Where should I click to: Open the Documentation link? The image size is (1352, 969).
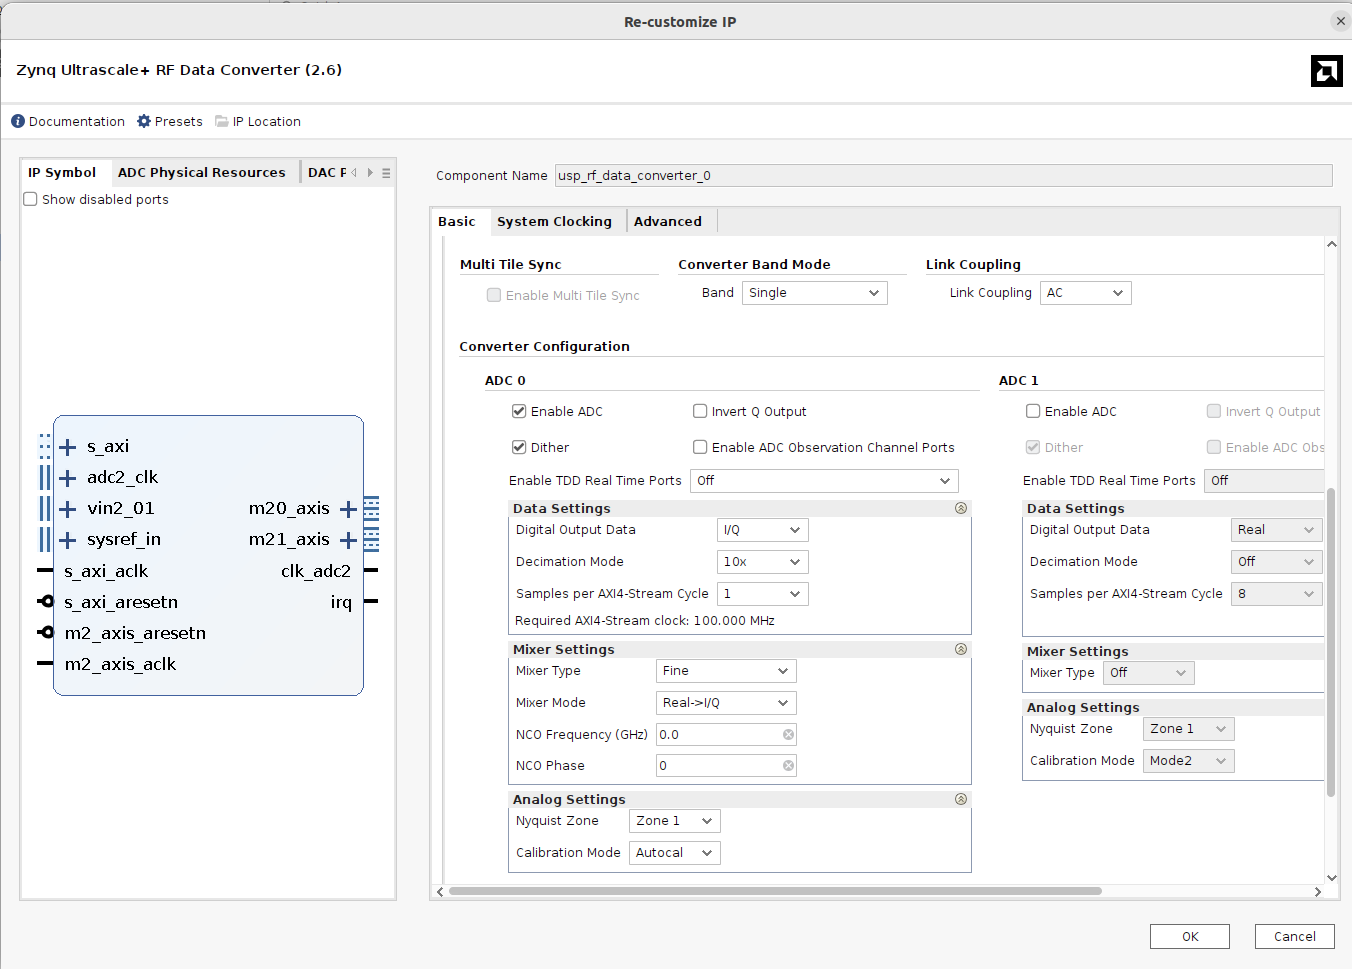pyautogui.click(x=77, y=121)
